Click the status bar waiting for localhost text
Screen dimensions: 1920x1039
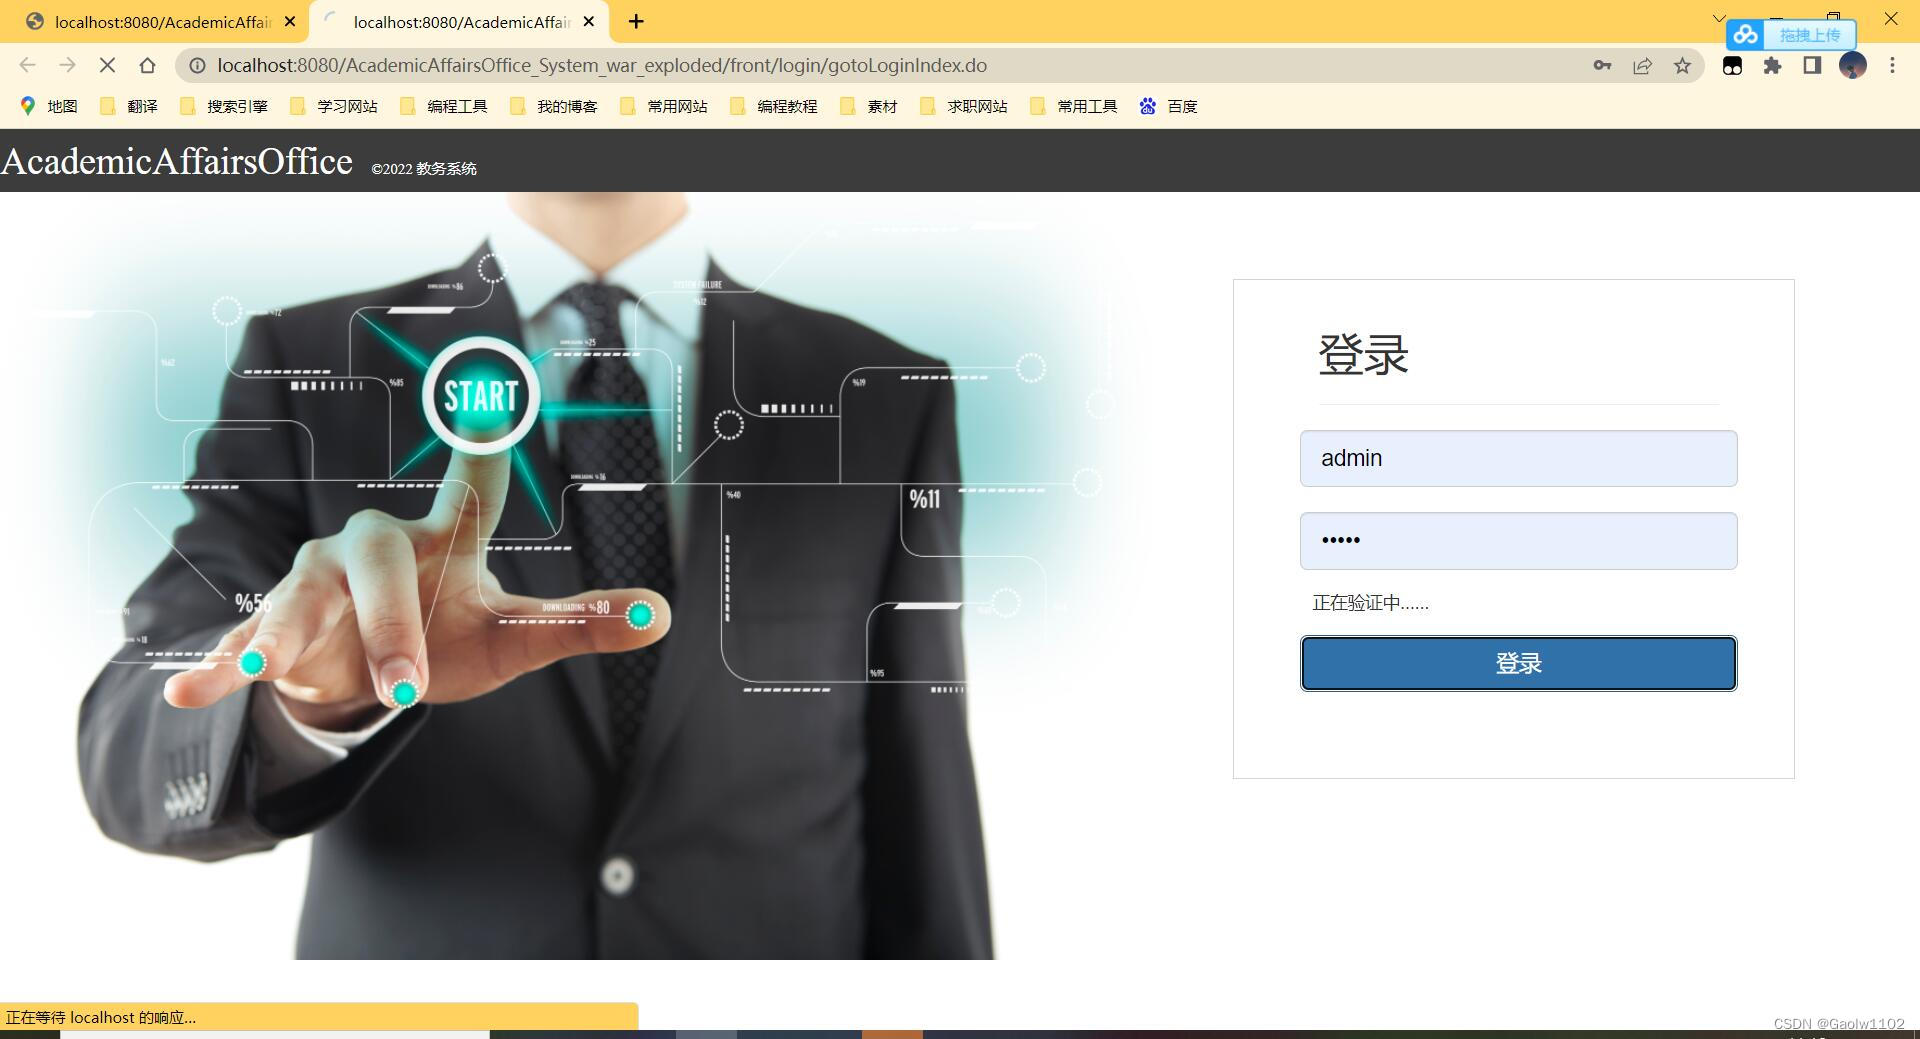(x=101, y=1017)
